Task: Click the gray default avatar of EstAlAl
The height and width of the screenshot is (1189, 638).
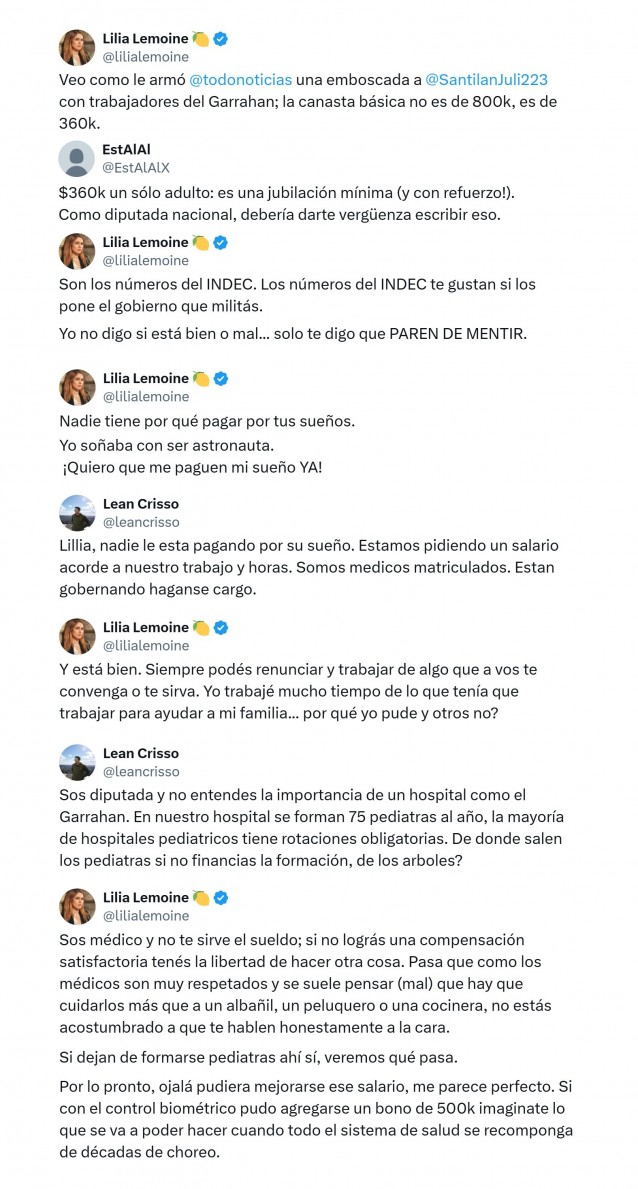Action: click(77, 158)
